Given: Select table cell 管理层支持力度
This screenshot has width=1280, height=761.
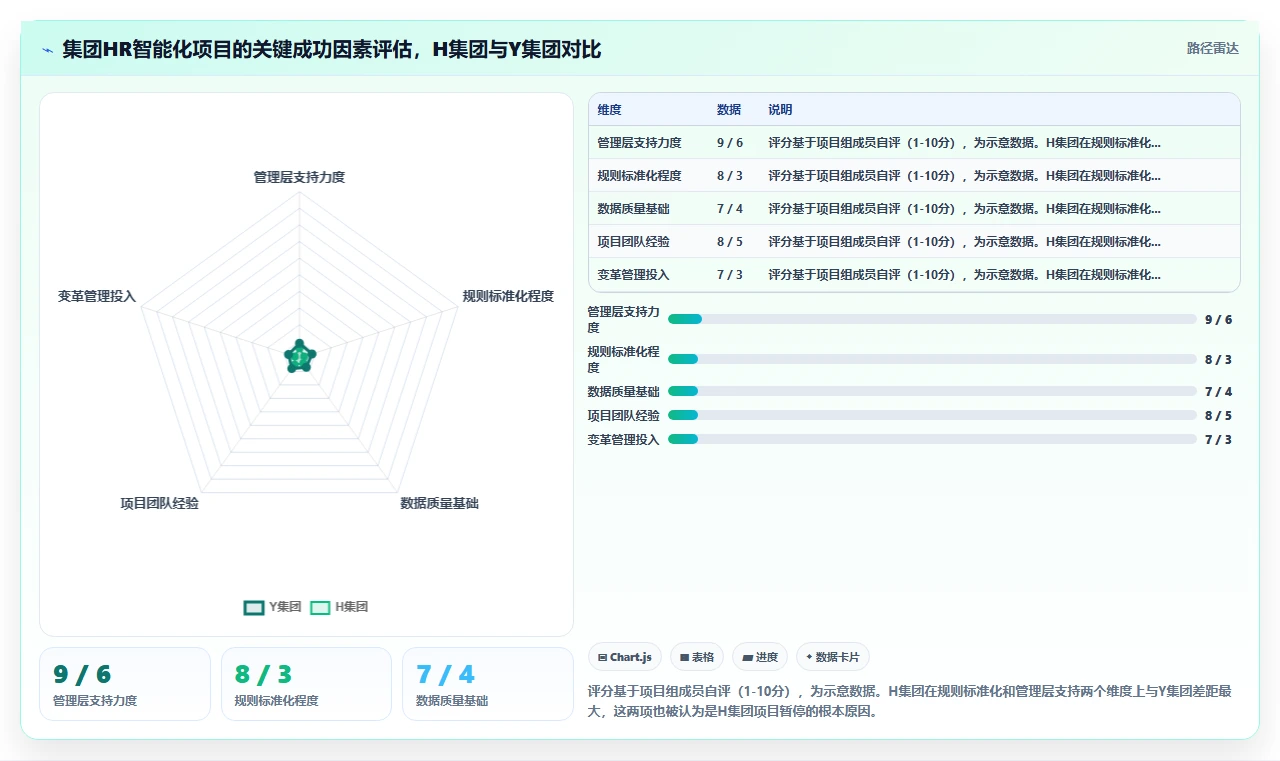Looking at the screenshot, I should click(x=639, y=143).
